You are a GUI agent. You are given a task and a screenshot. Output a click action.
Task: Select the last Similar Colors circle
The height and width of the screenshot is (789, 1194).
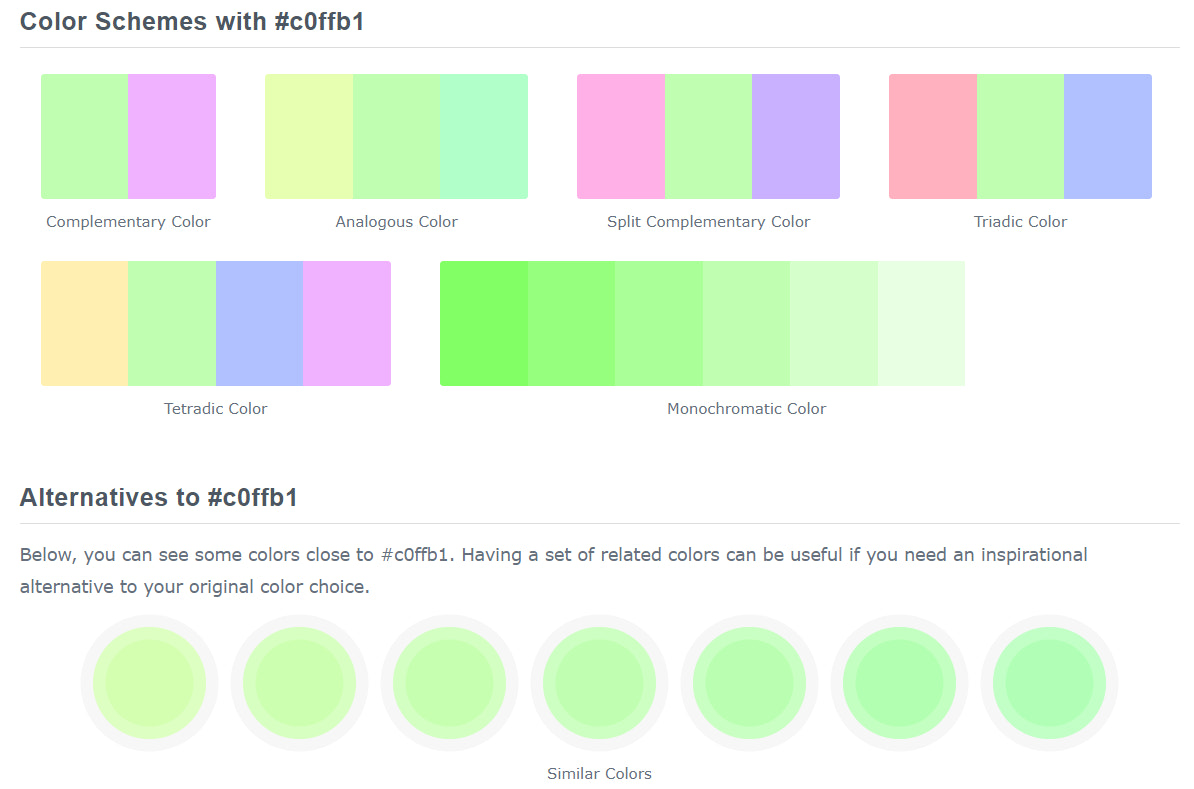pyautogui.click(x=1049, y=683)
